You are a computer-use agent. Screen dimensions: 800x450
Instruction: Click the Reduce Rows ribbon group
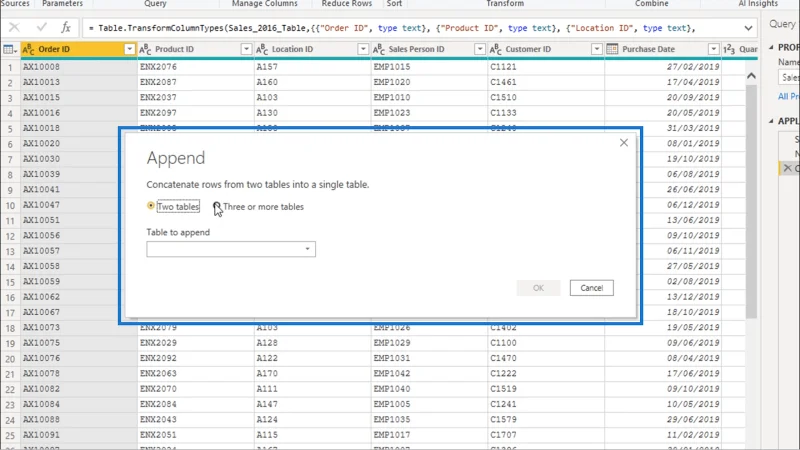point(346,4)
